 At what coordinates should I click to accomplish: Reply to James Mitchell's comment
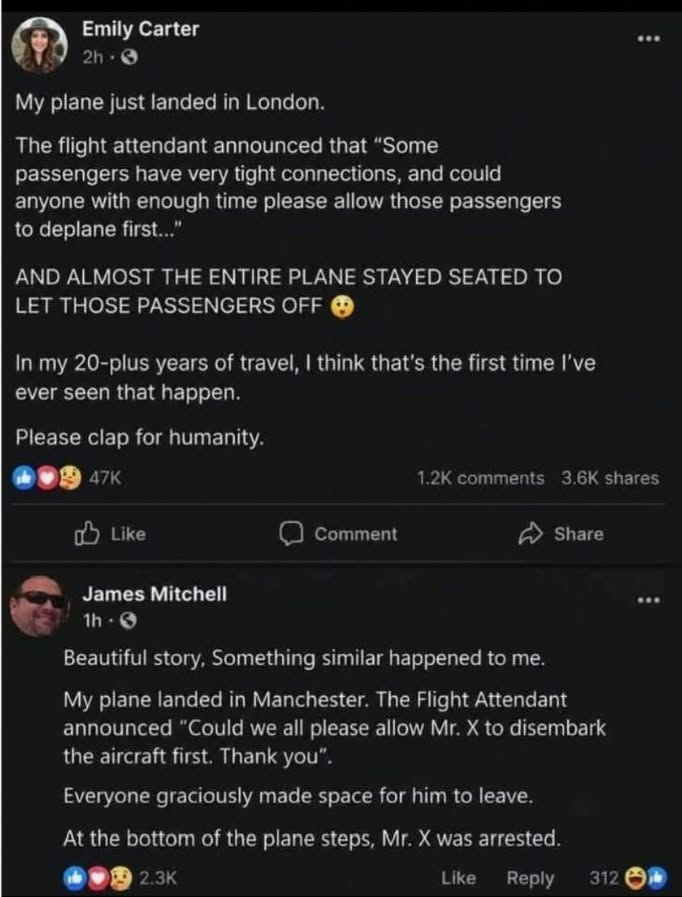pyautogui.click(x=530, y=879)
